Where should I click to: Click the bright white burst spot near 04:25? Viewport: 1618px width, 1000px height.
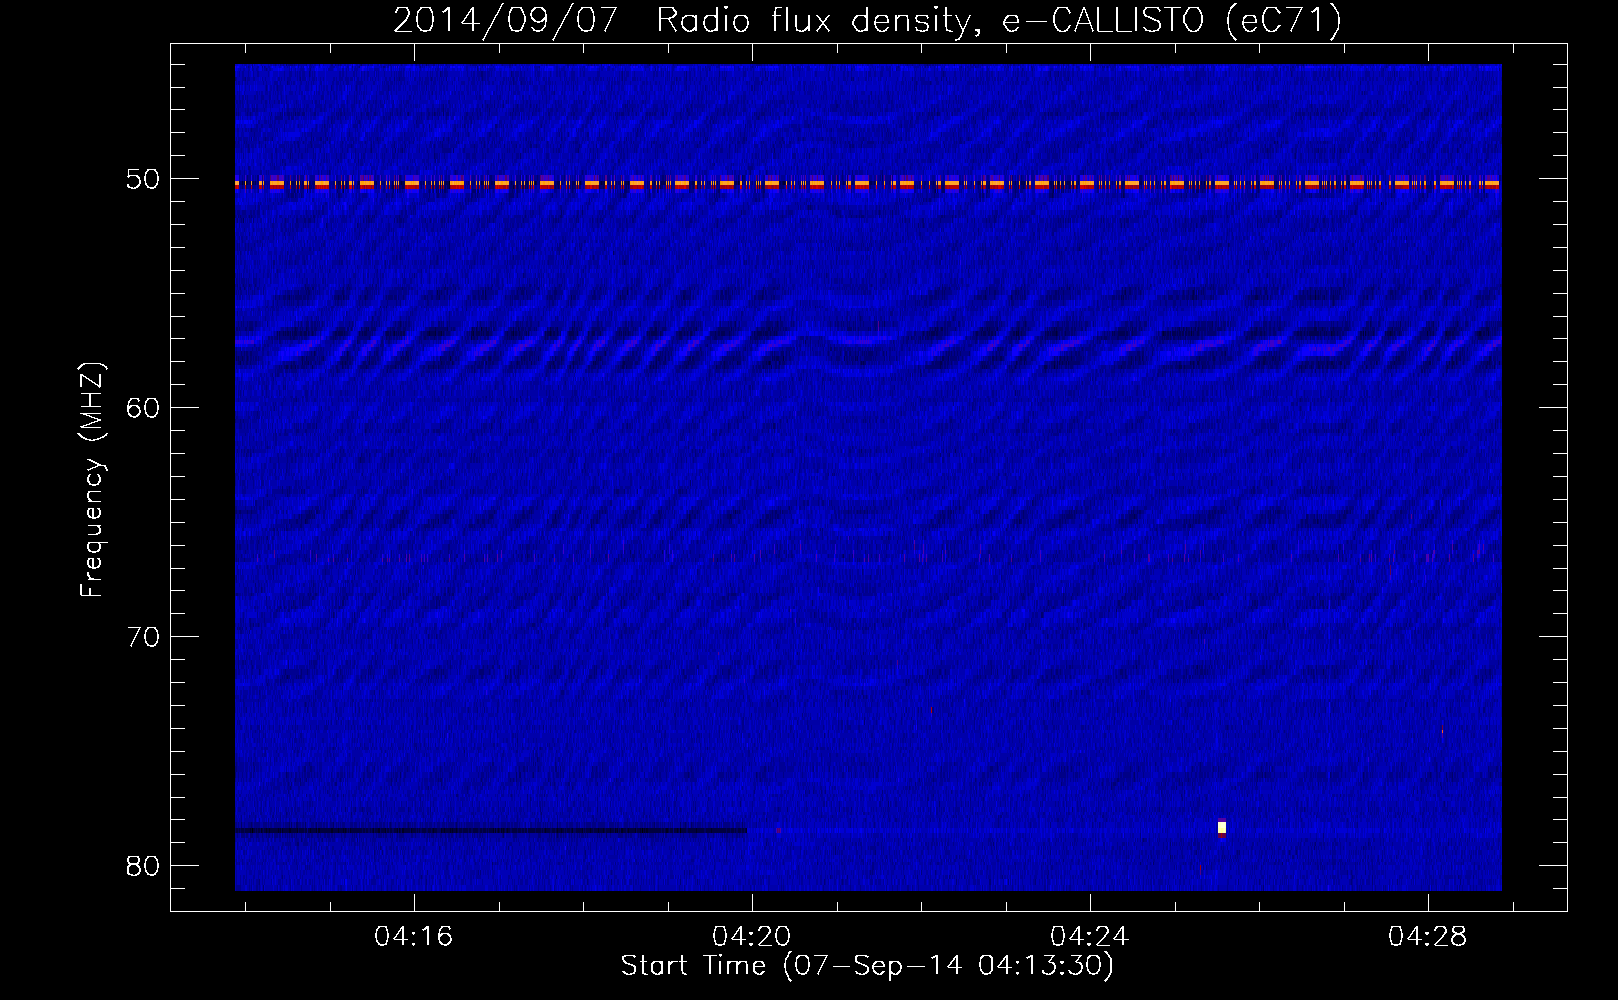1222,827
